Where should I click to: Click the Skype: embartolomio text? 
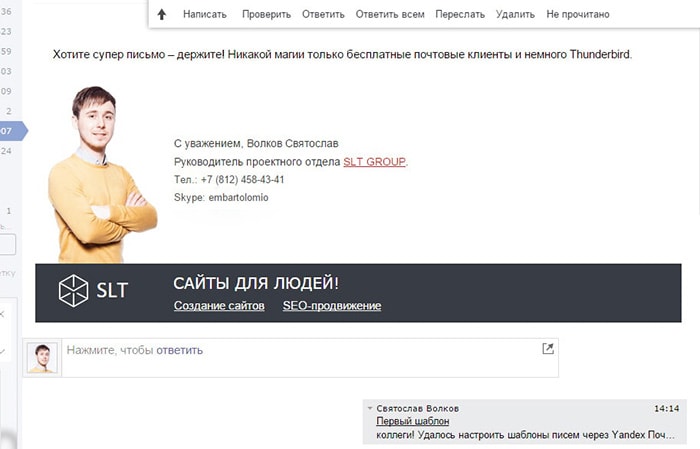point(221,197)
